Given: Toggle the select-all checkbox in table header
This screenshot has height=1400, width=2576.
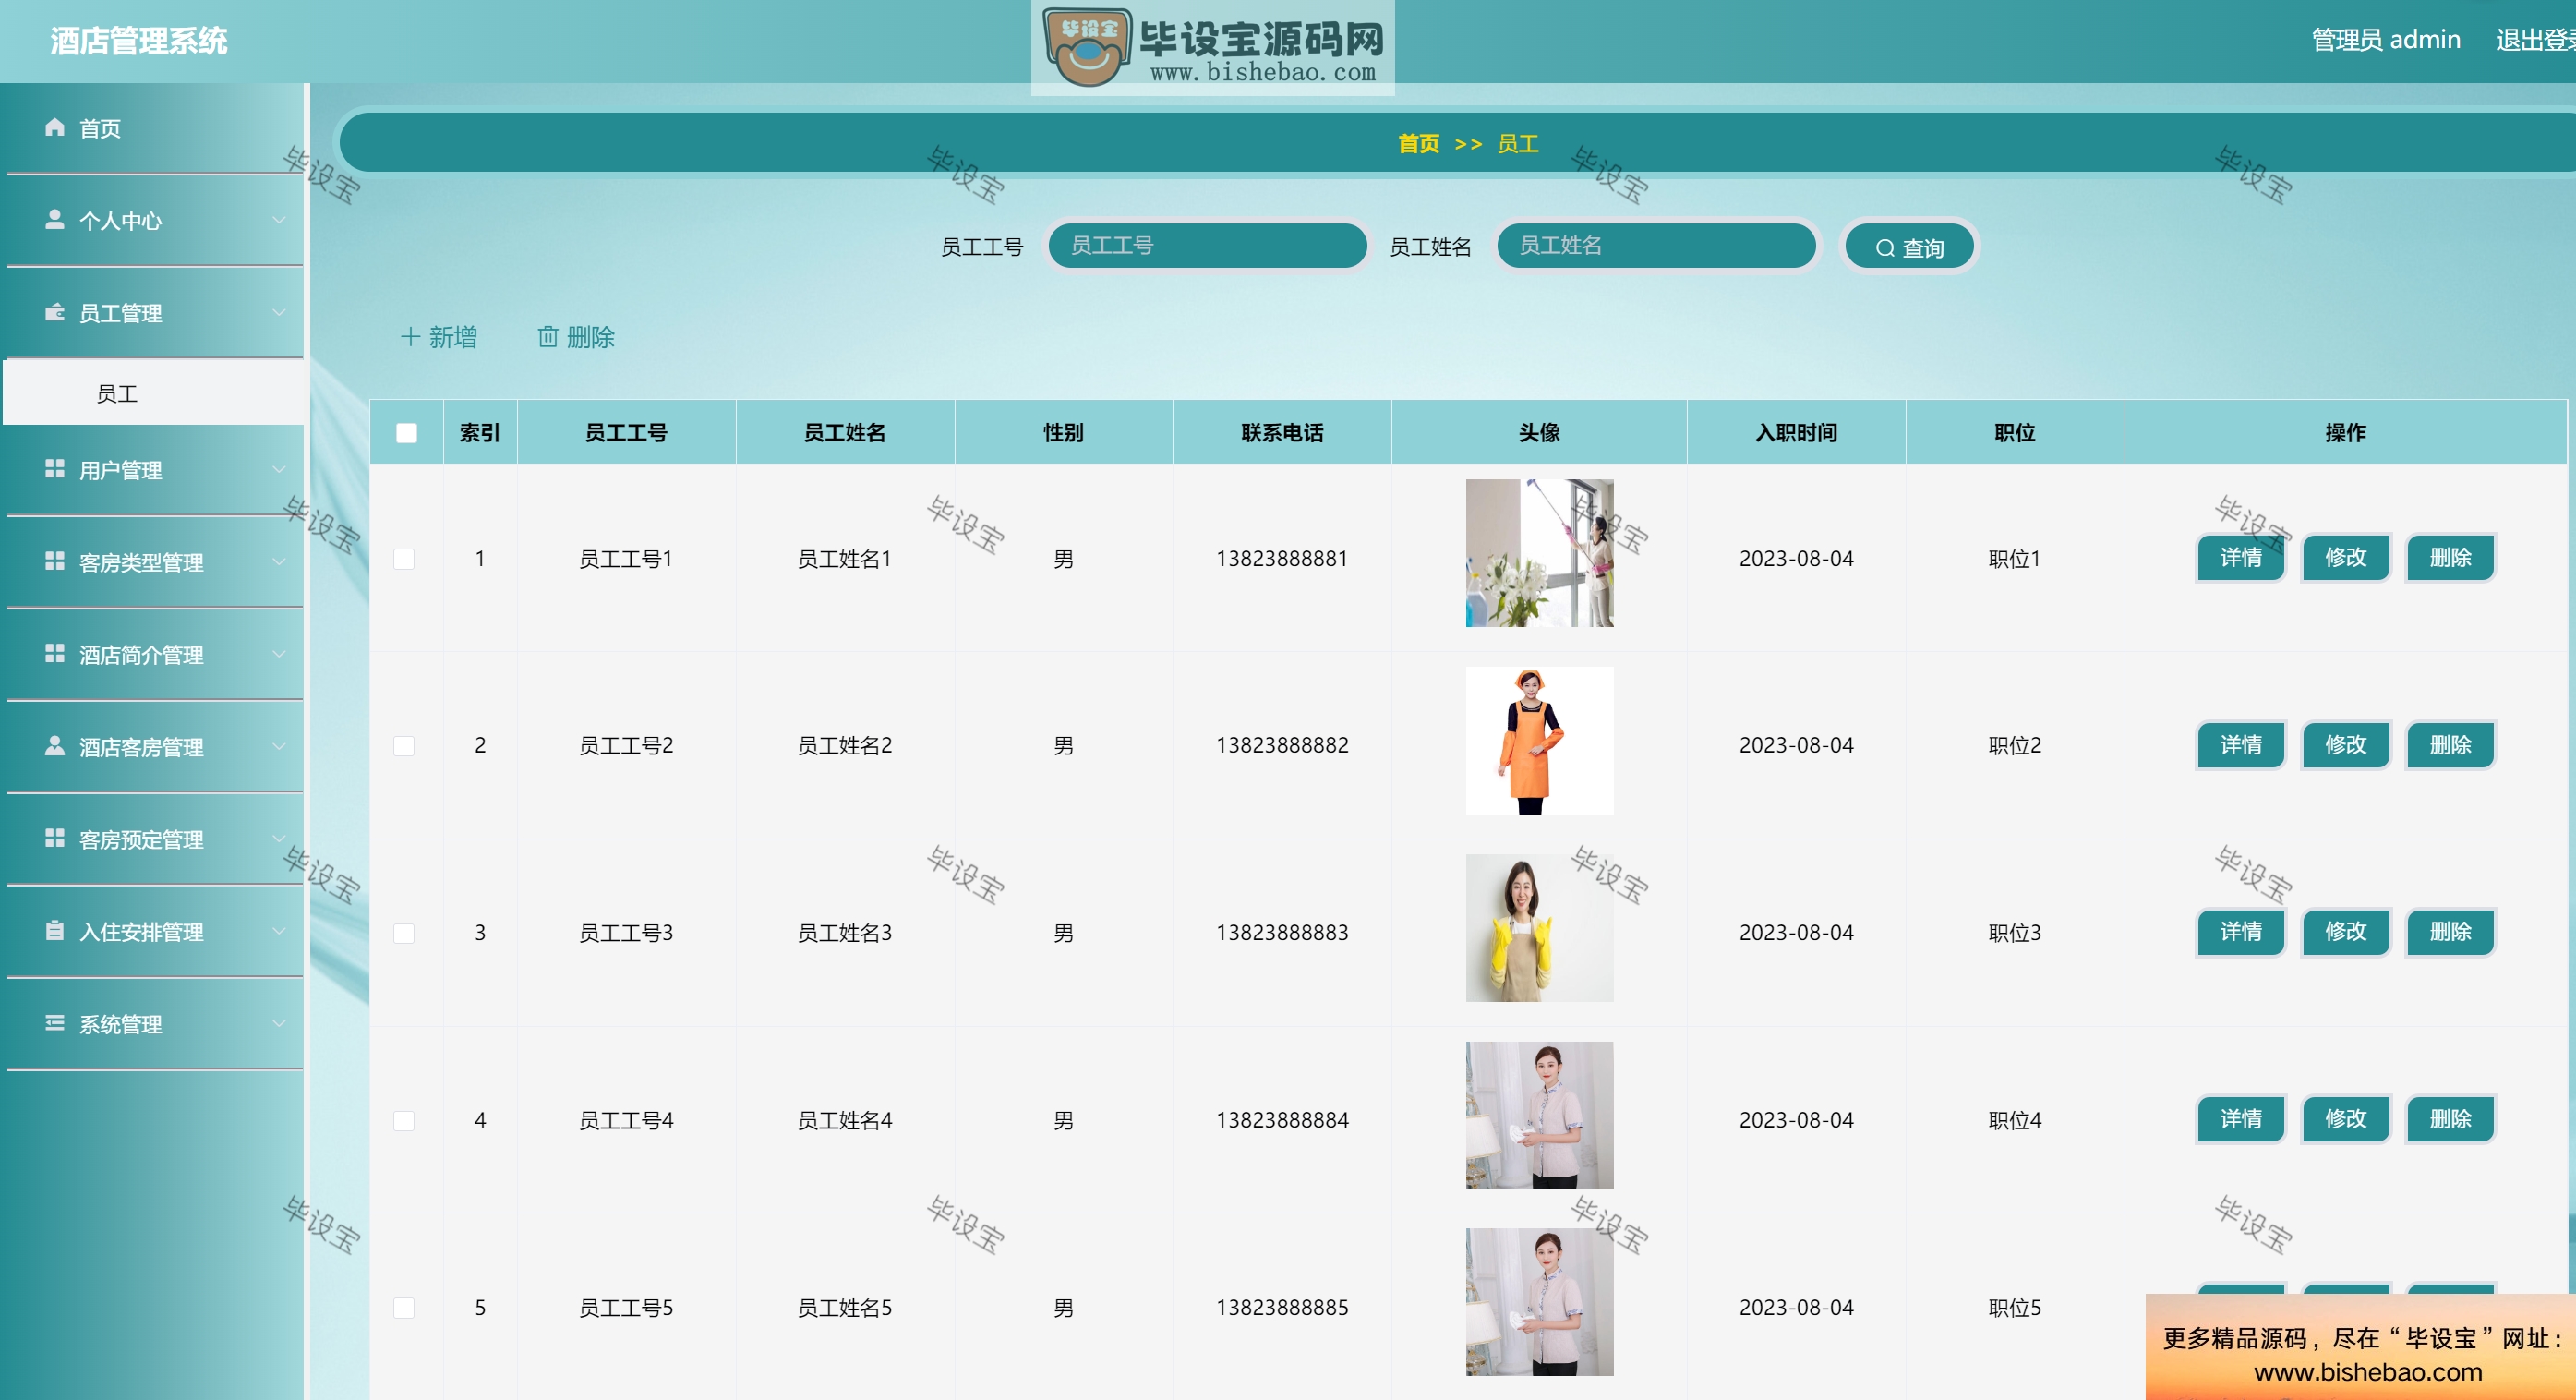Looking at the screenshot, I should pos(406,433).
